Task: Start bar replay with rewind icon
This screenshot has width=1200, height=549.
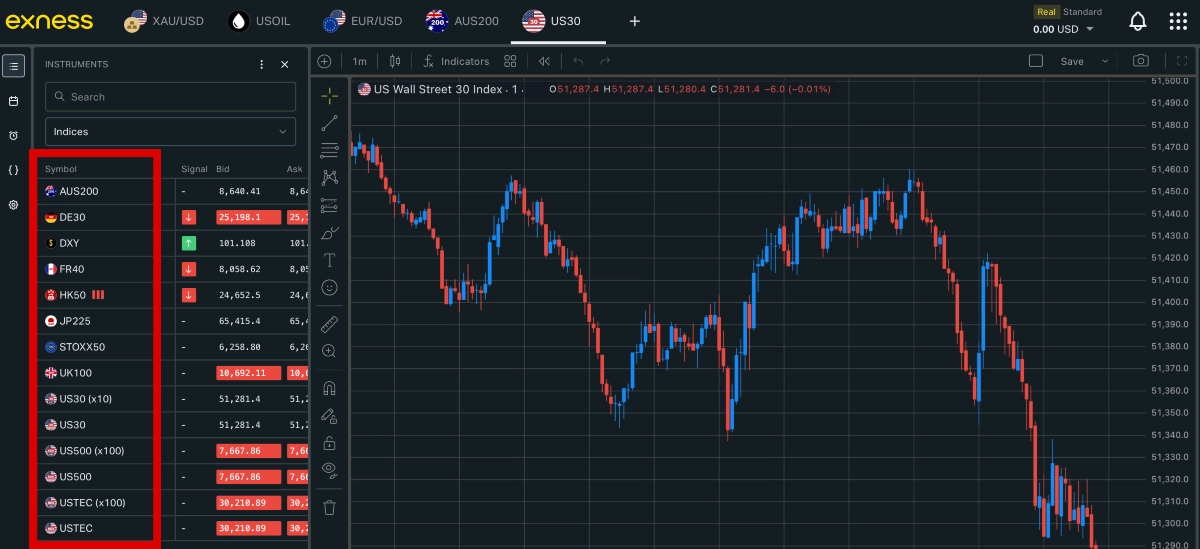Action: point(544,61)
